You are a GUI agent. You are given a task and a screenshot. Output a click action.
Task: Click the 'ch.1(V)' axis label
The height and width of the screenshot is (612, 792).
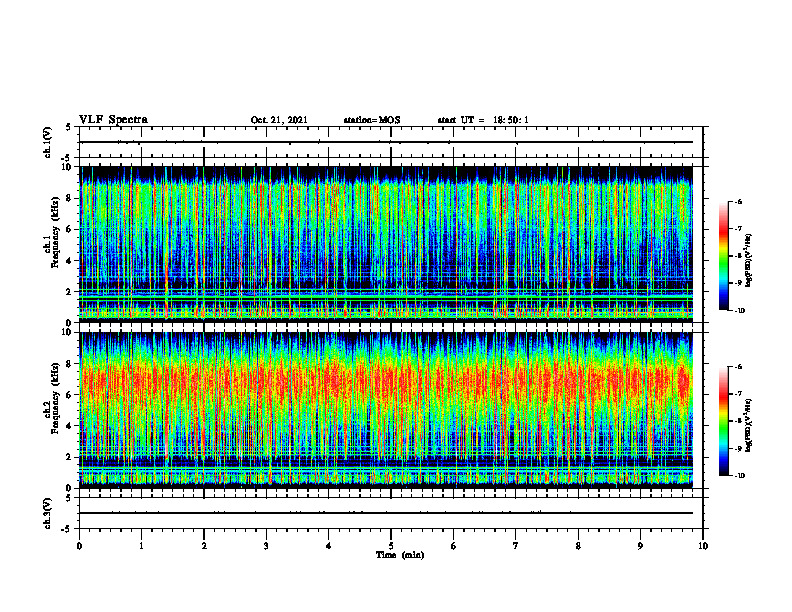coord(47,142)
